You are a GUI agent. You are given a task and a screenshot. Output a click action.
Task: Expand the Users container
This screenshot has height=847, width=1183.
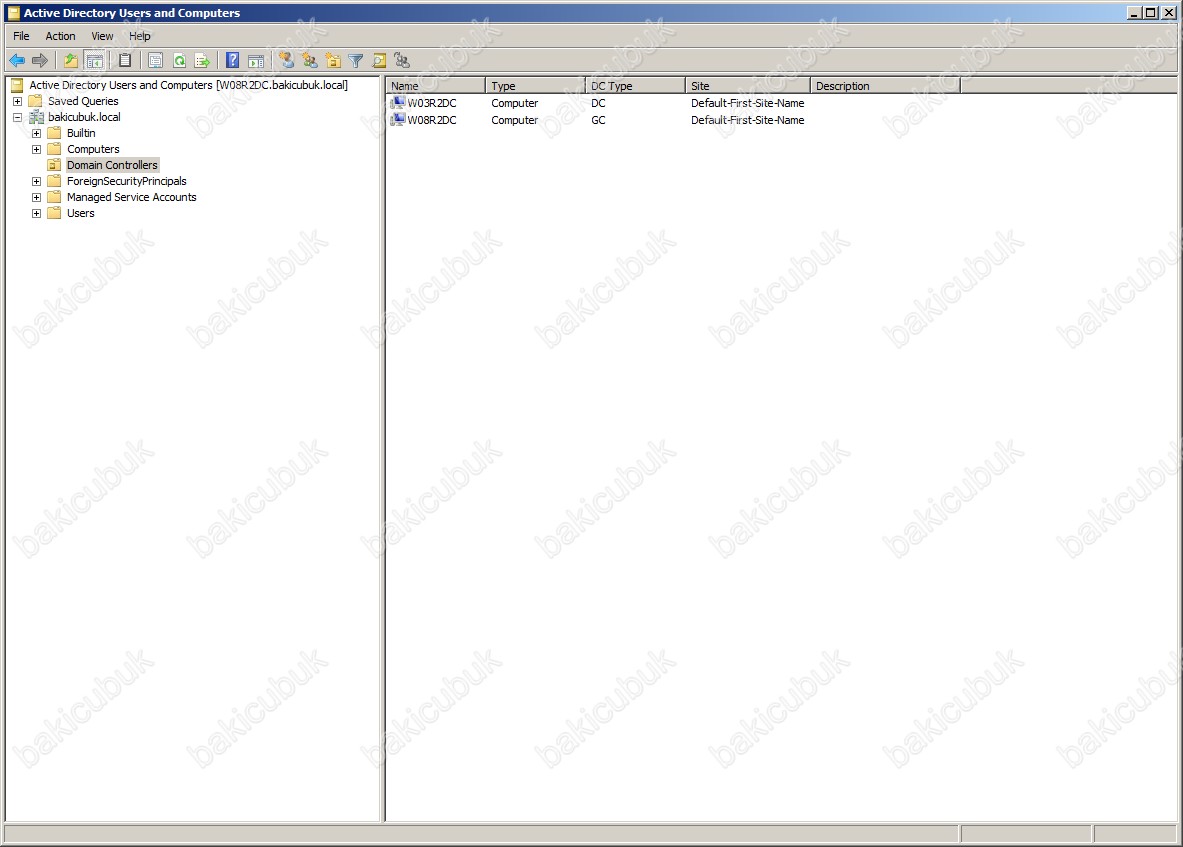click(36, 213)
